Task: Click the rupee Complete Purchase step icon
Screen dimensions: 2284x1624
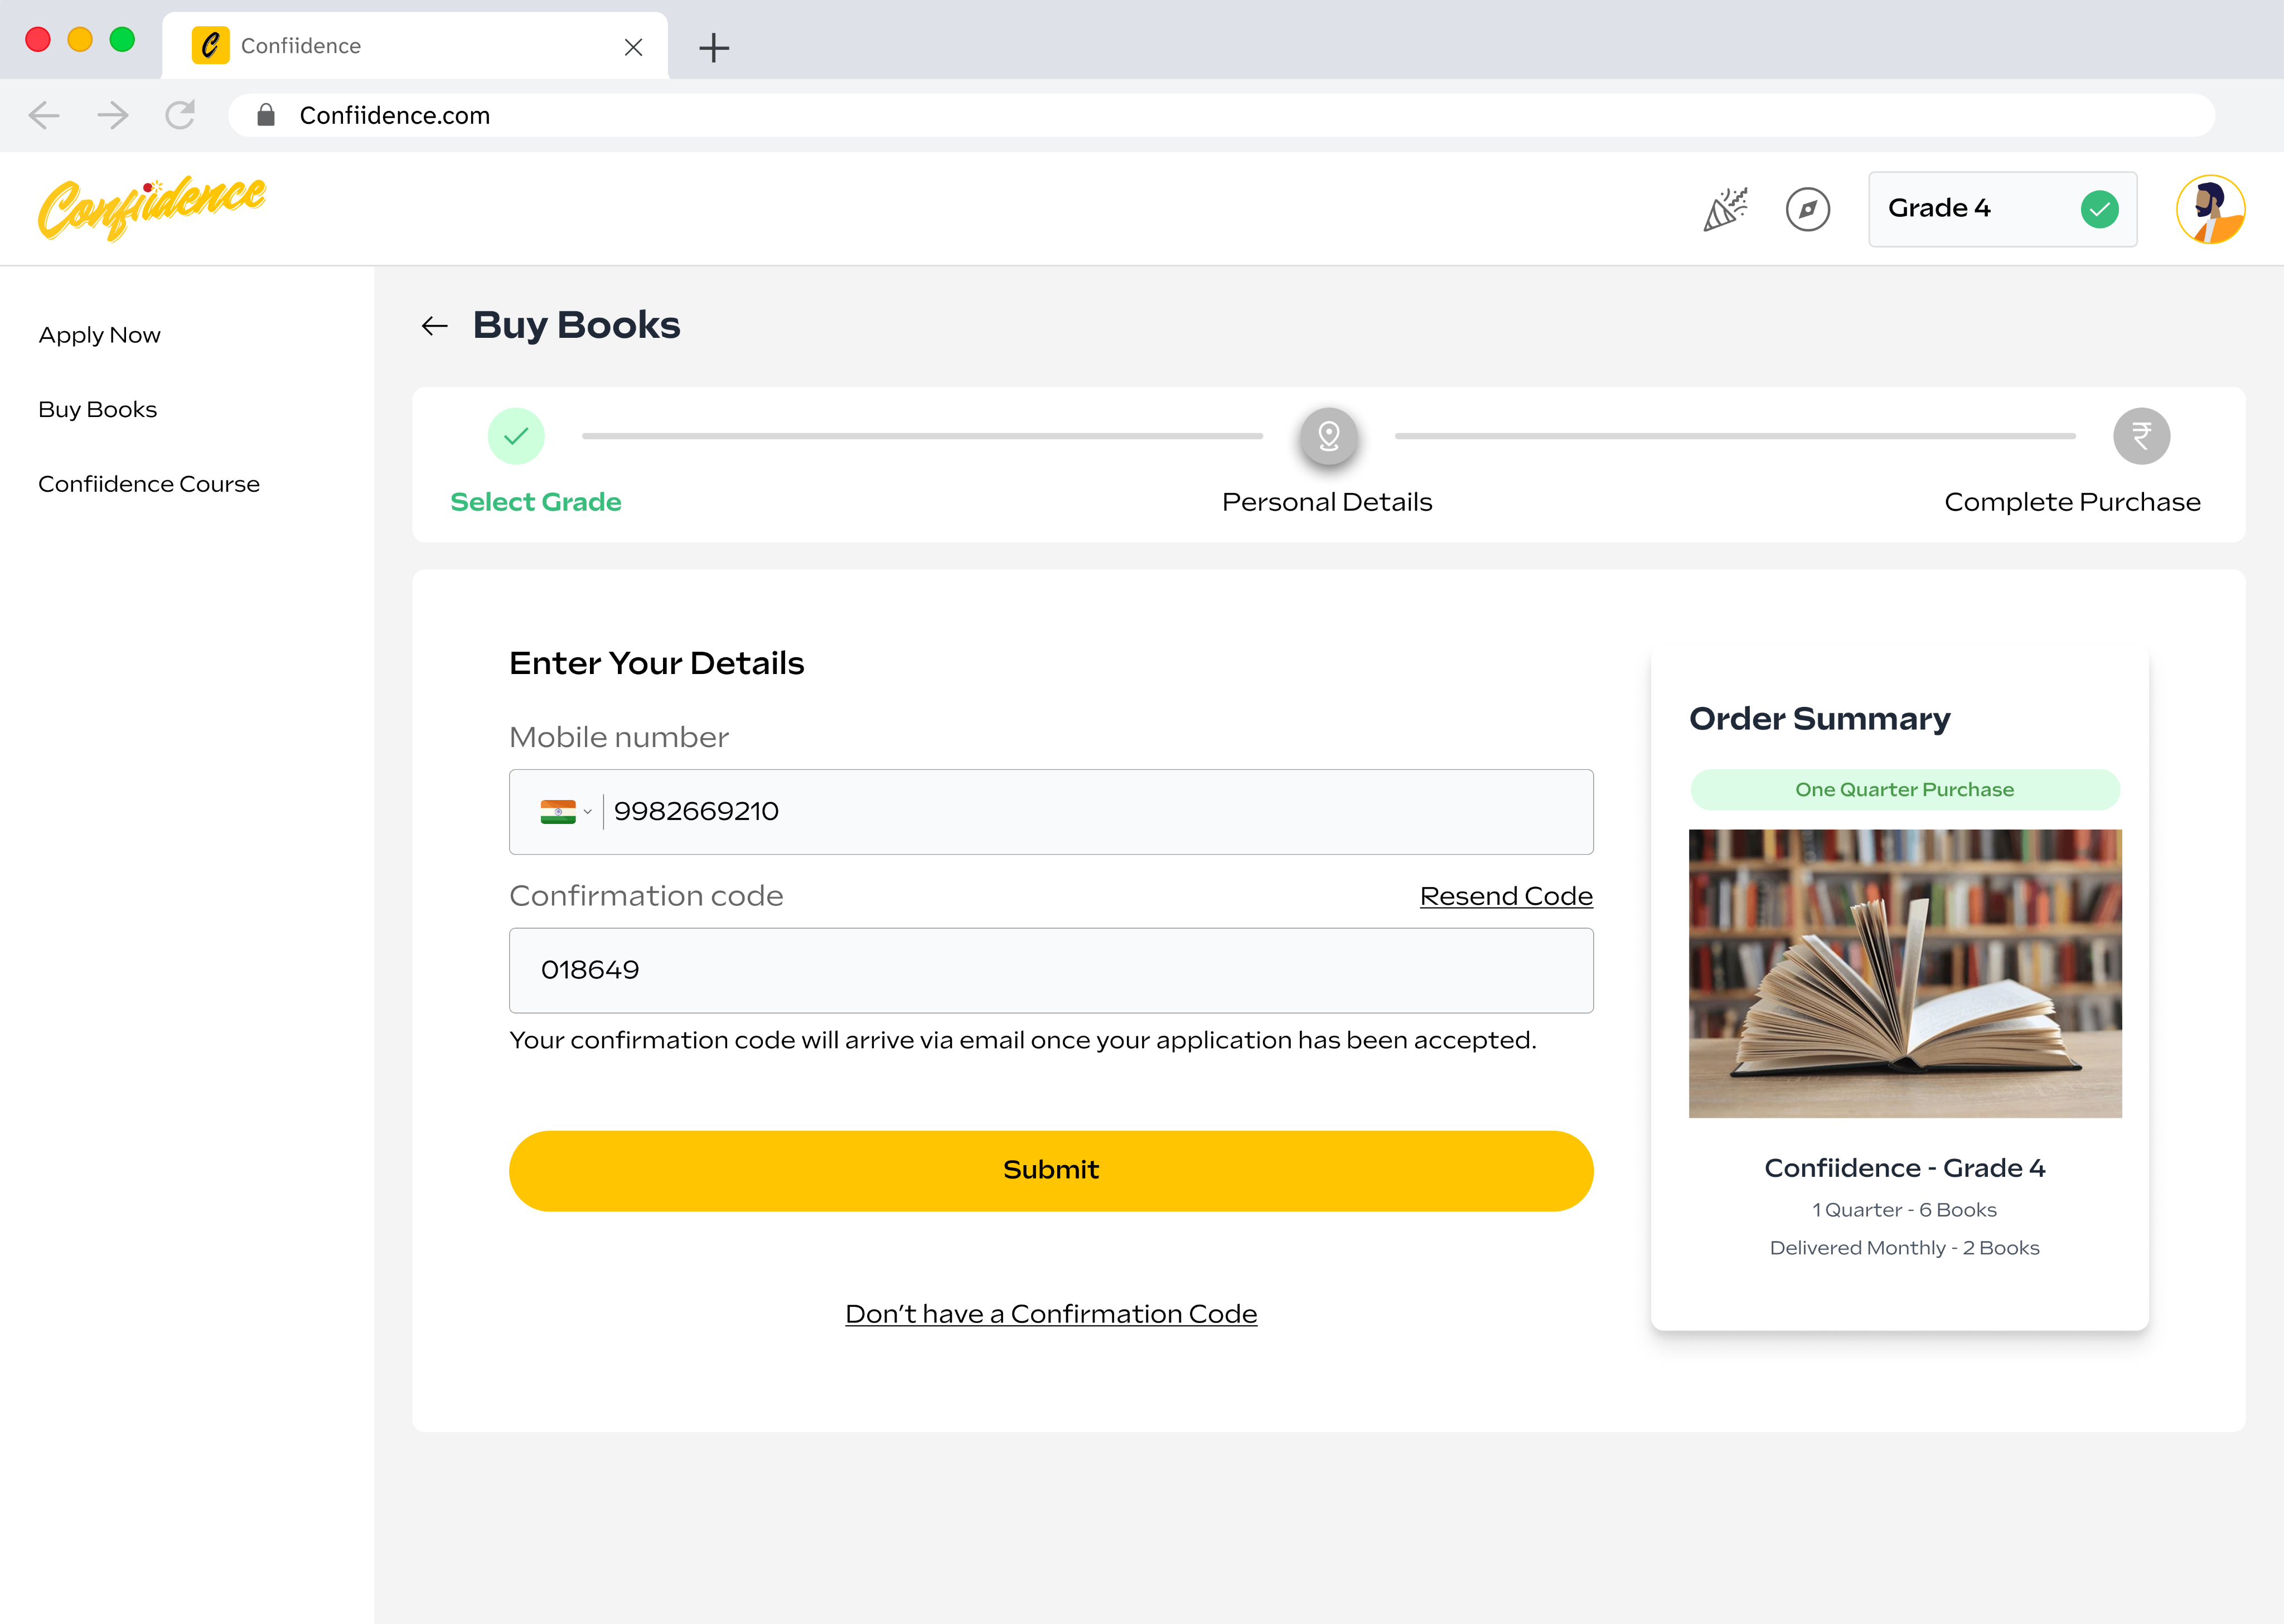Action: coord(2140,436)
